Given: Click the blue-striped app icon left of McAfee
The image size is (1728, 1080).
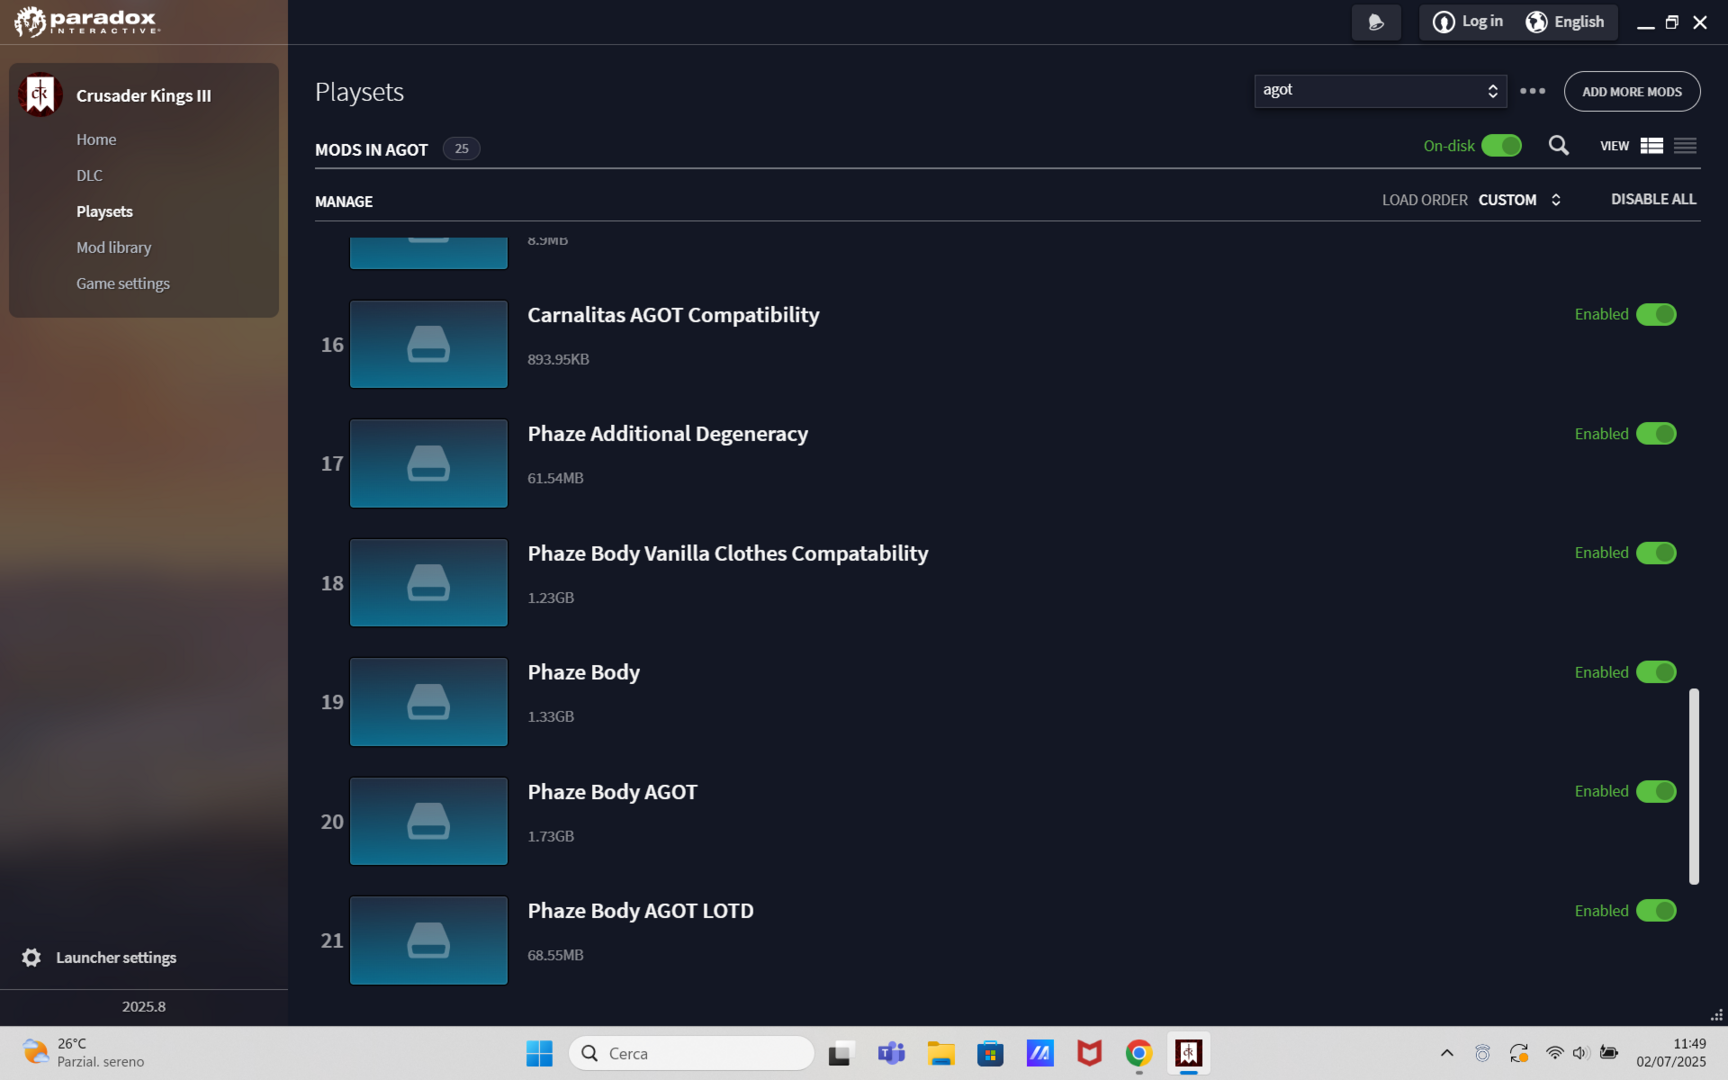Looking at the screenshot, I should click(1040, 1053).
